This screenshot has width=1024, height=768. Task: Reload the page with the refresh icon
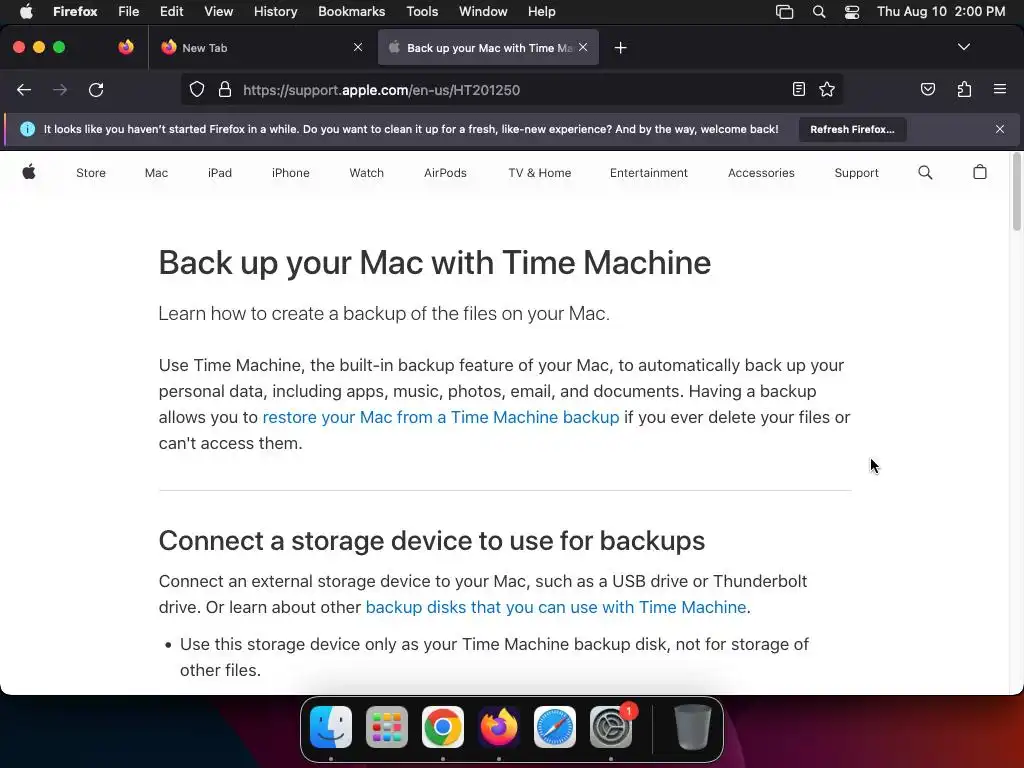[96, 90]
